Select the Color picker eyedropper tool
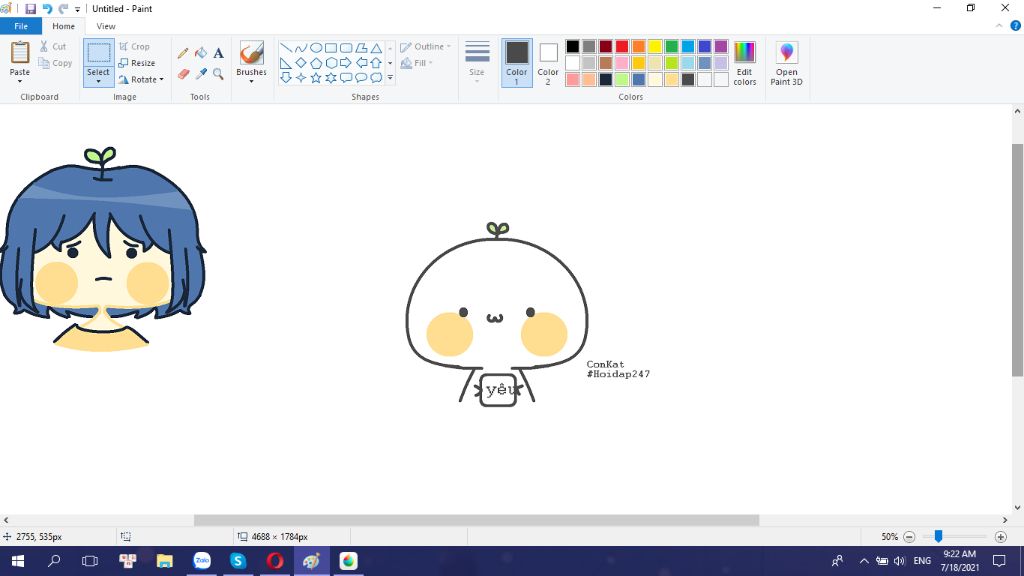1024x576 pixels. click(x=200, y=74)
